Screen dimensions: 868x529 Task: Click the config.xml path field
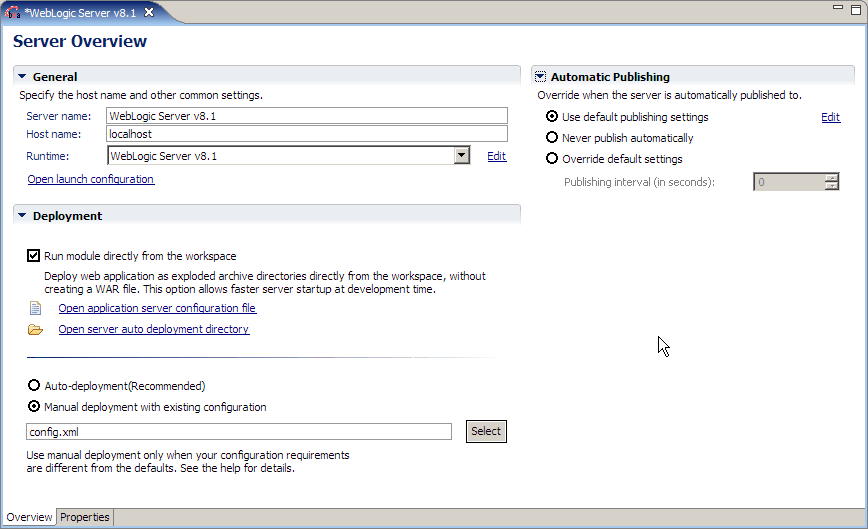click(x=239, y=432)
